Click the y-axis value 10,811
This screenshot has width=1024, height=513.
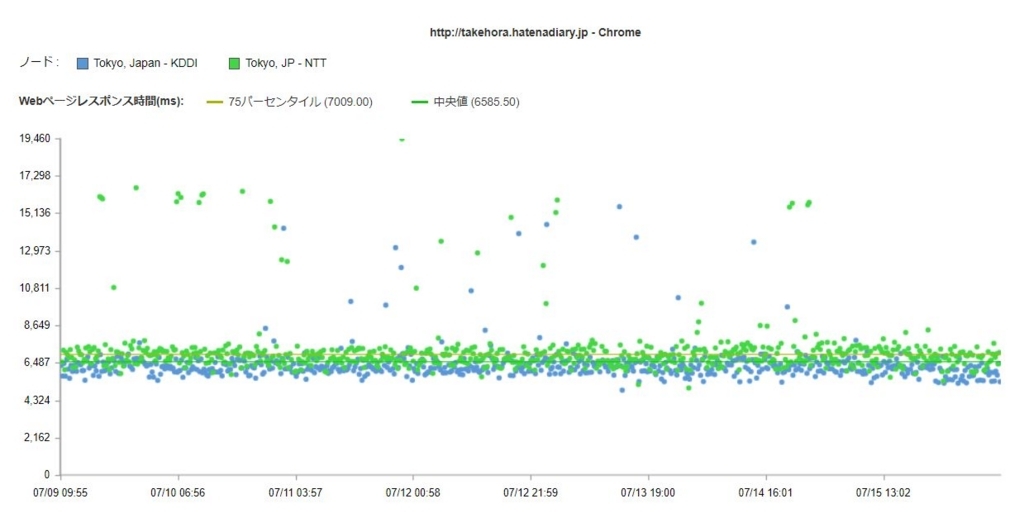(36, 288)
